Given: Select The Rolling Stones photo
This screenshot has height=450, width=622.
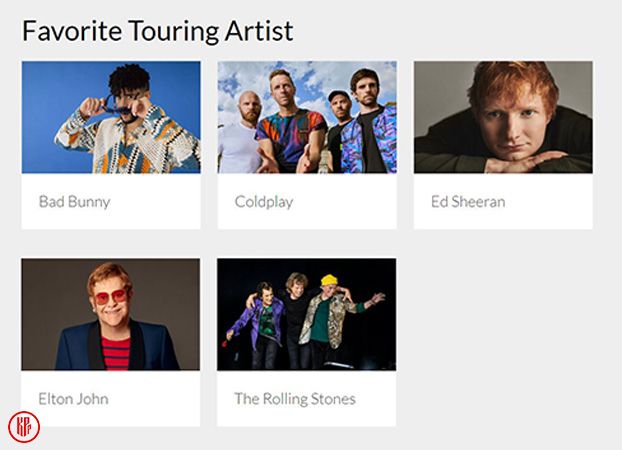Looking at the screenshot, I should [307, 314].
